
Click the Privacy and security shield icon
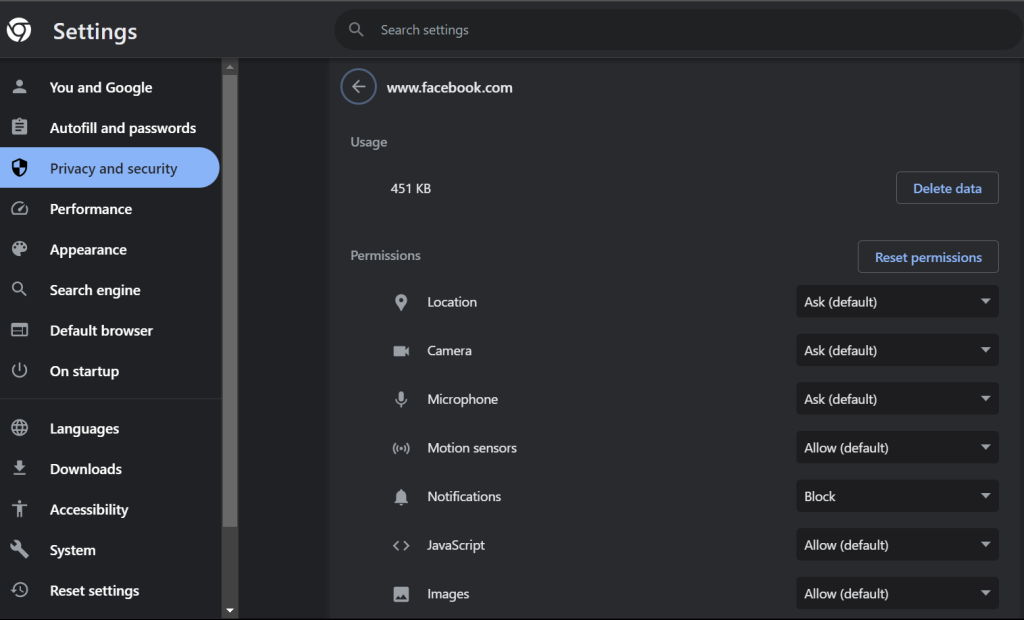tap(20, 168)
